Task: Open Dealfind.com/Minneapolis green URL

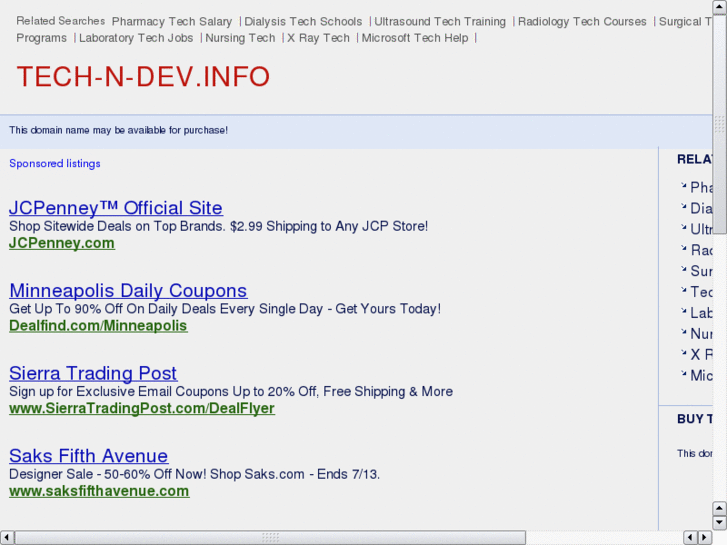Action: [98, 326]
